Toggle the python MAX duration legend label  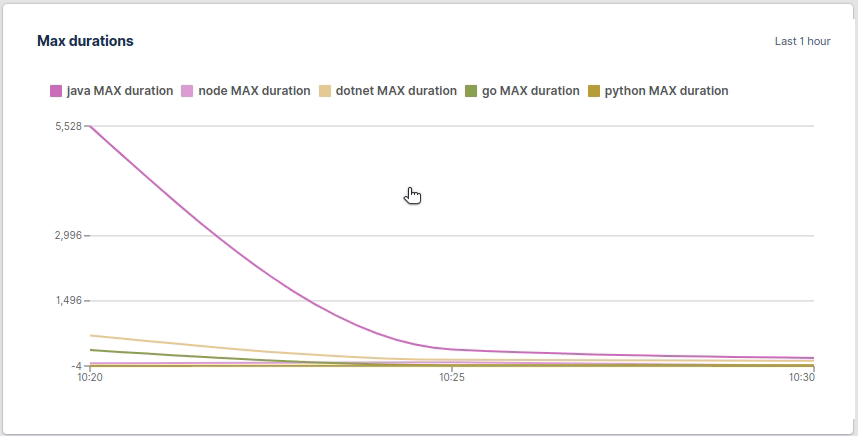pyautogui.click(x=666, y=91)
